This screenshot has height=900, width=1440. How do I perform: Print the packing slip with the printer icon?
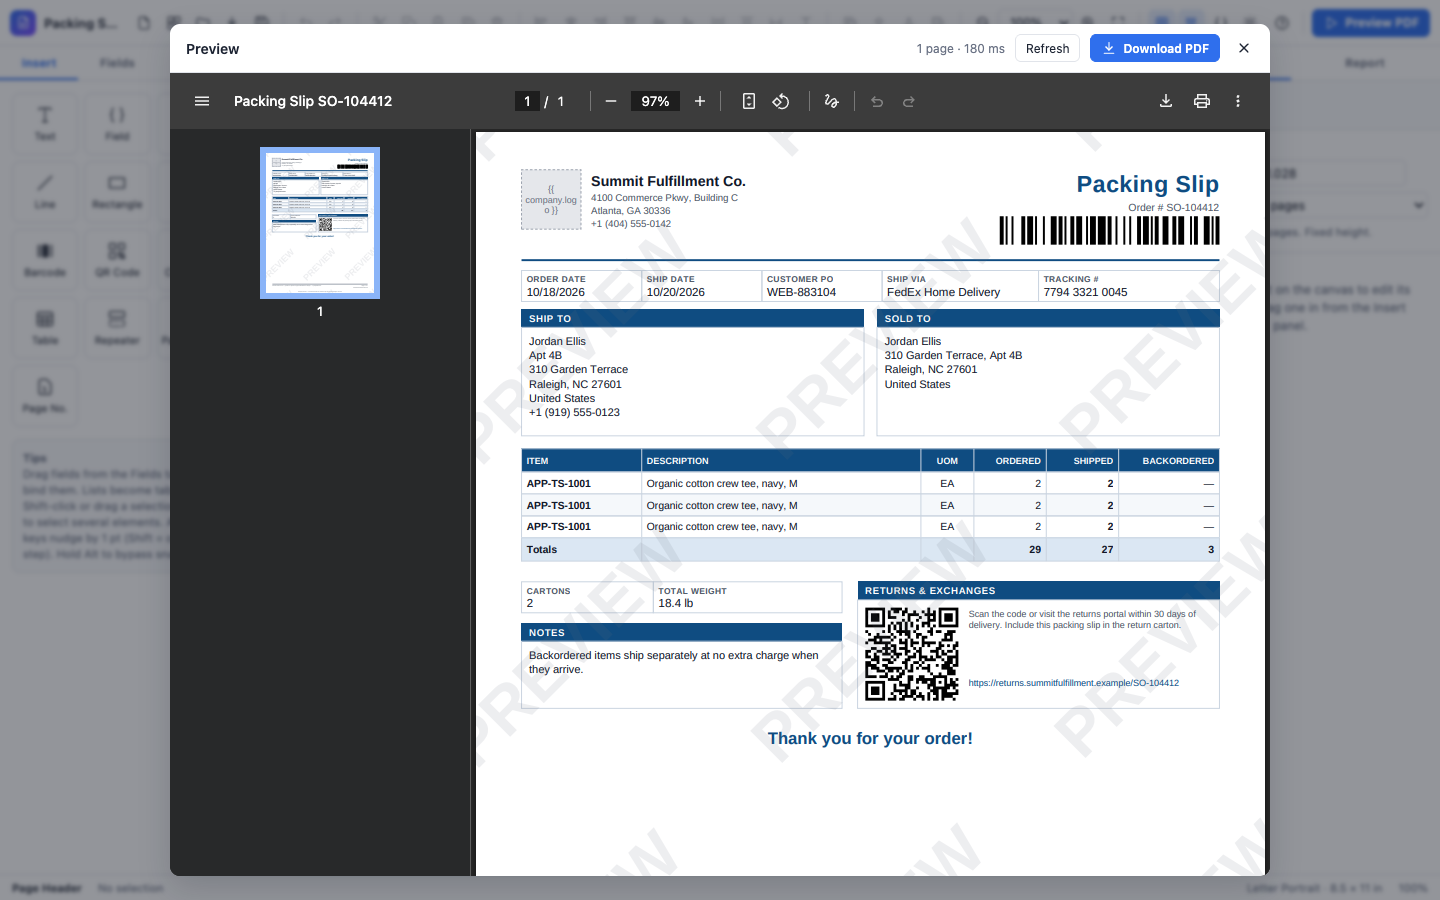[1202, 101]
